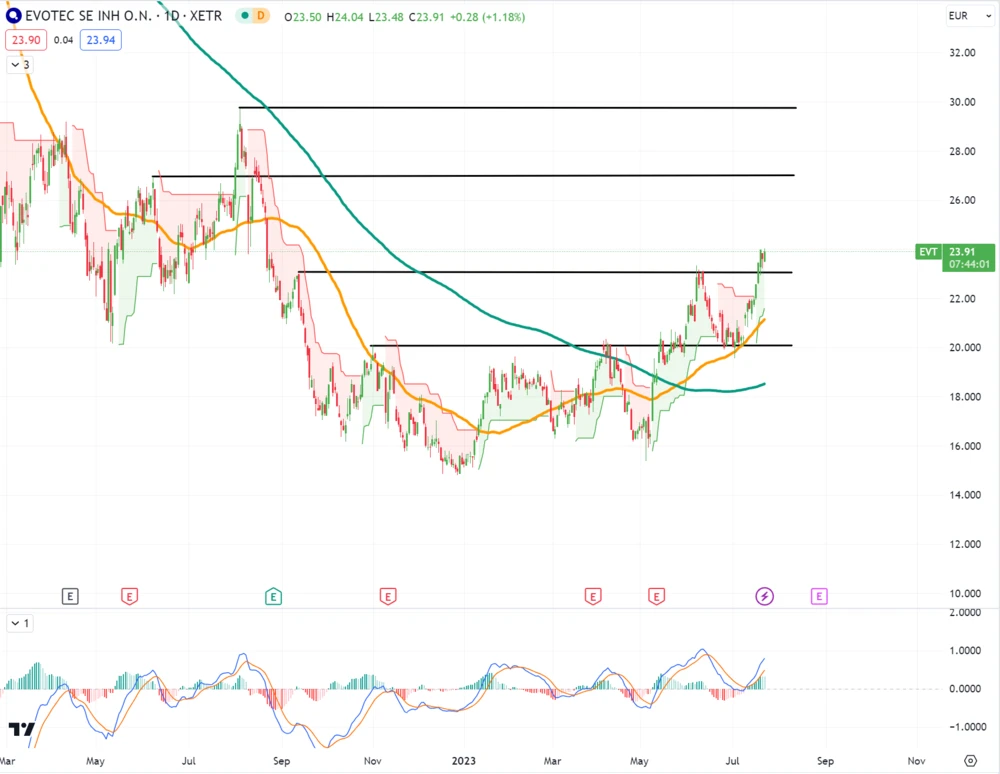
Task: Click the purple lightning bolt event marker
Action: (764, 596)
